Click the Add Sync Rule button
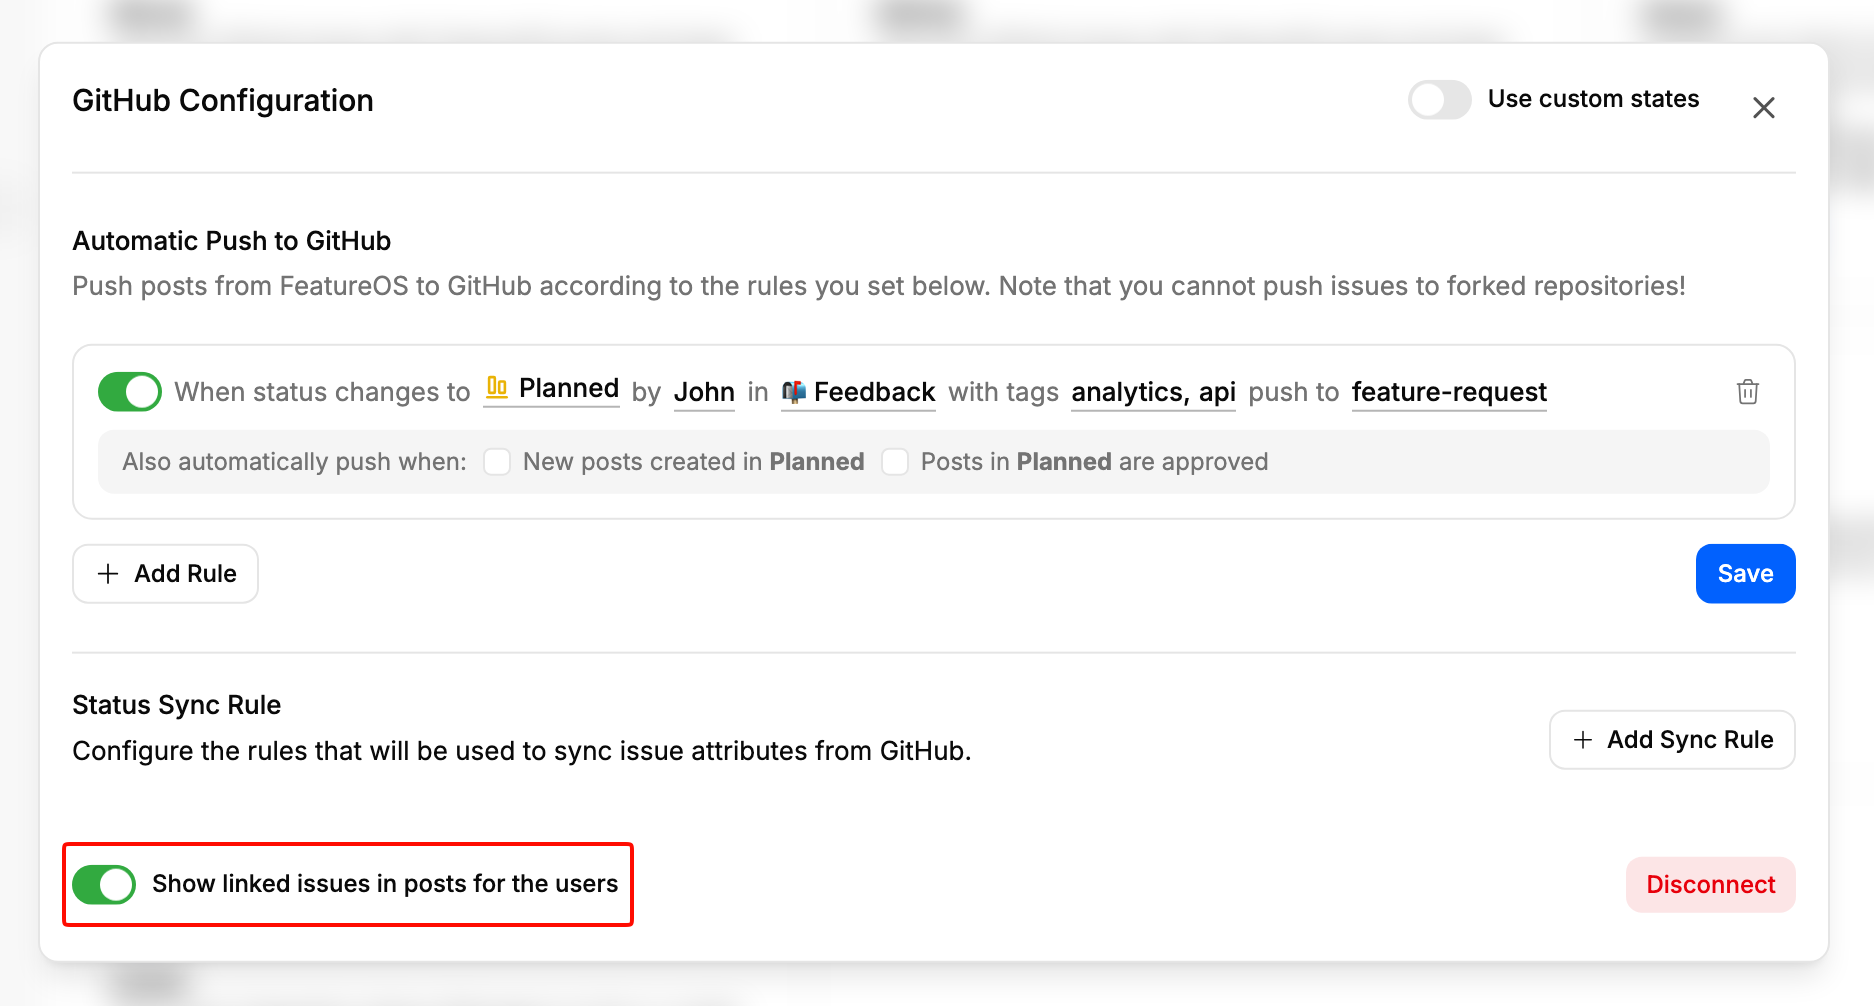The width and height of the screenshot is (1874, 1006). tap(1672, 740)
